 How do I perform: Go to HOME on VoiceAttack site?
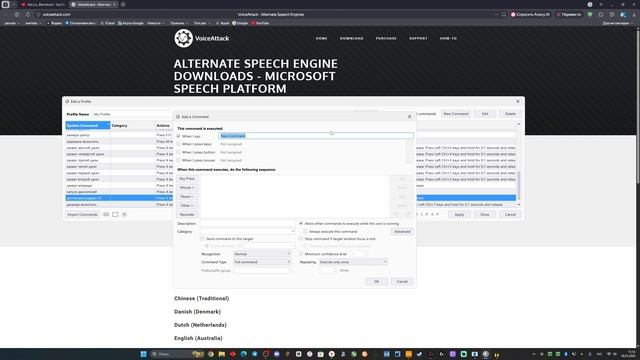[321, 38]
